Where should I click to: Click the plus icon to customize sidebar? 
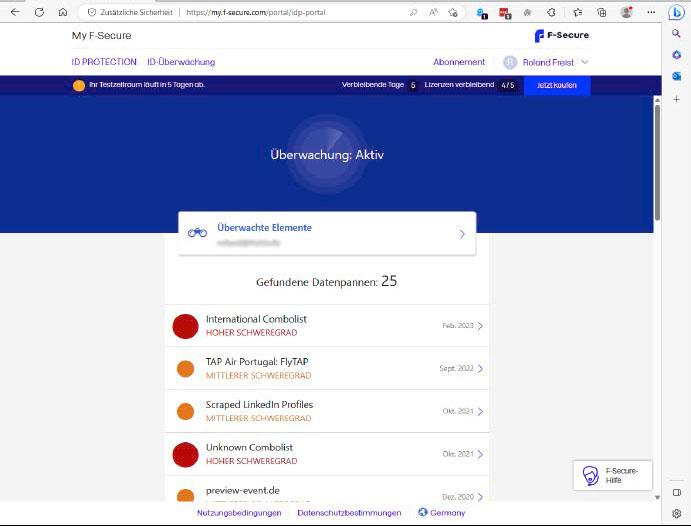tap(676, 100)
